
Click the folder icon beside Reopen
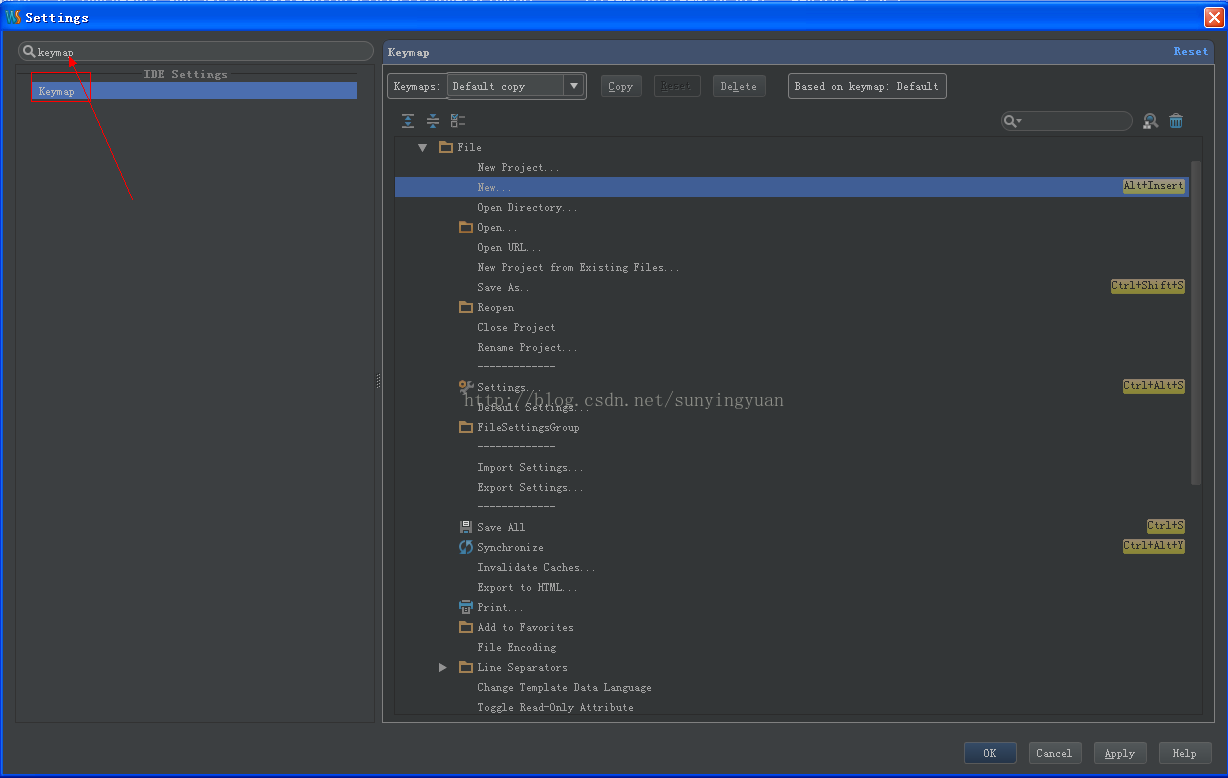466,307
